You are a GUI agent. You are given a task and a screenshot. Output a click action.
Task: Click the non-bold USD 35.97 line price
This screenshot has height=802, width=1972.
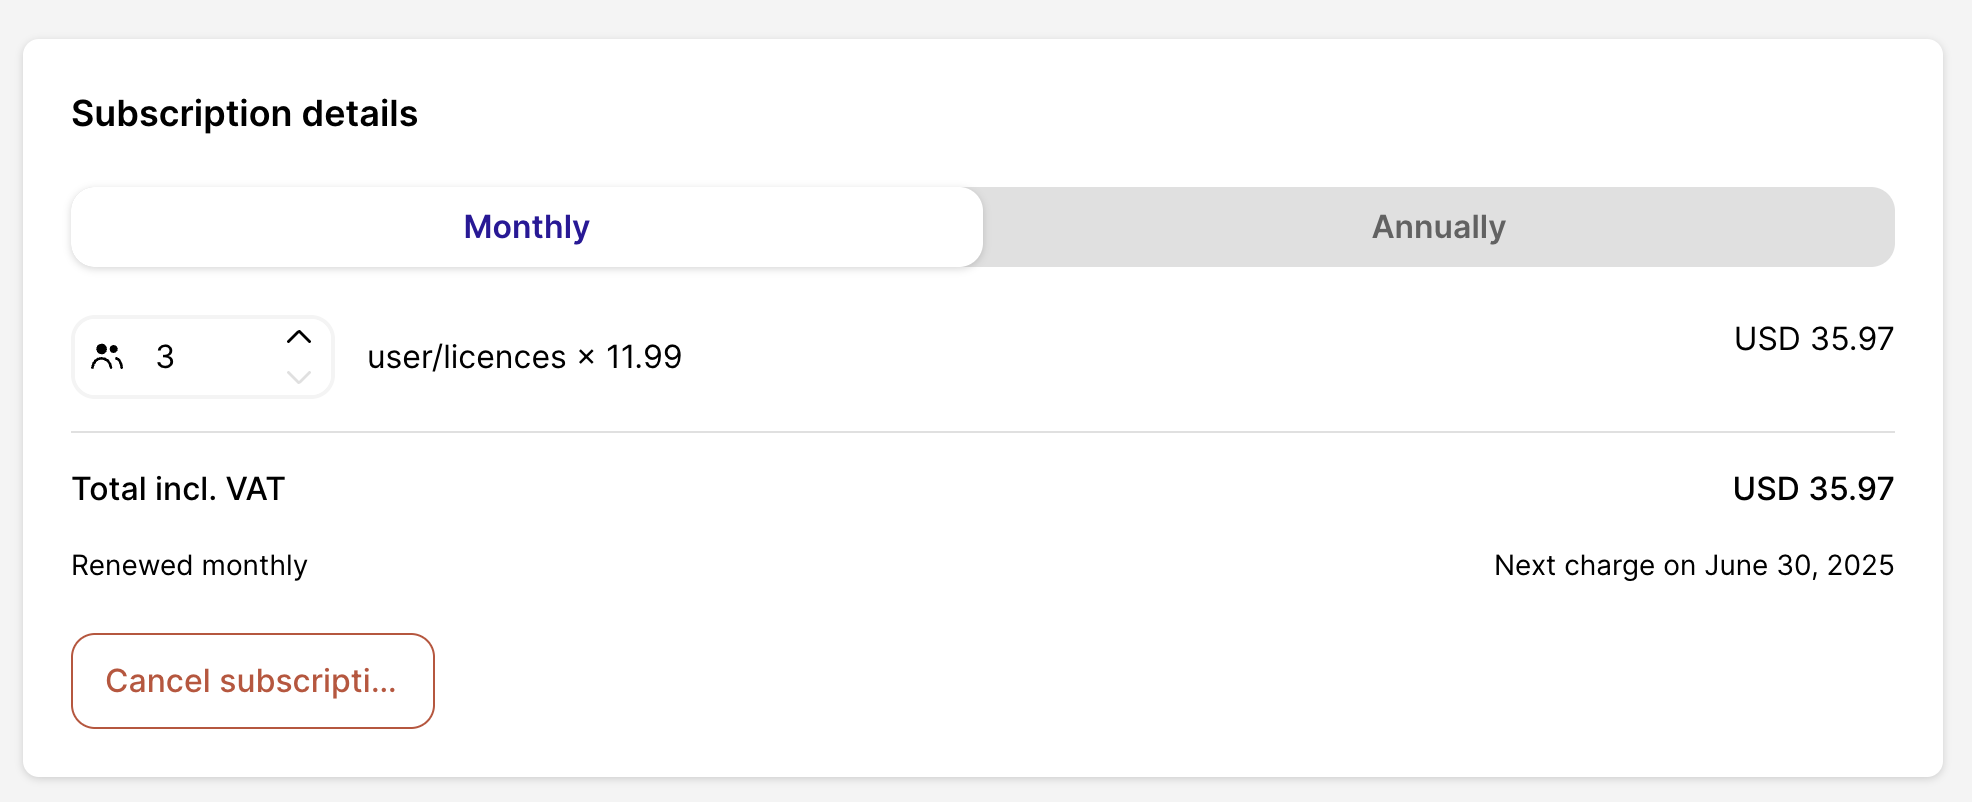pyautogui.click(x=1813, y=339)
